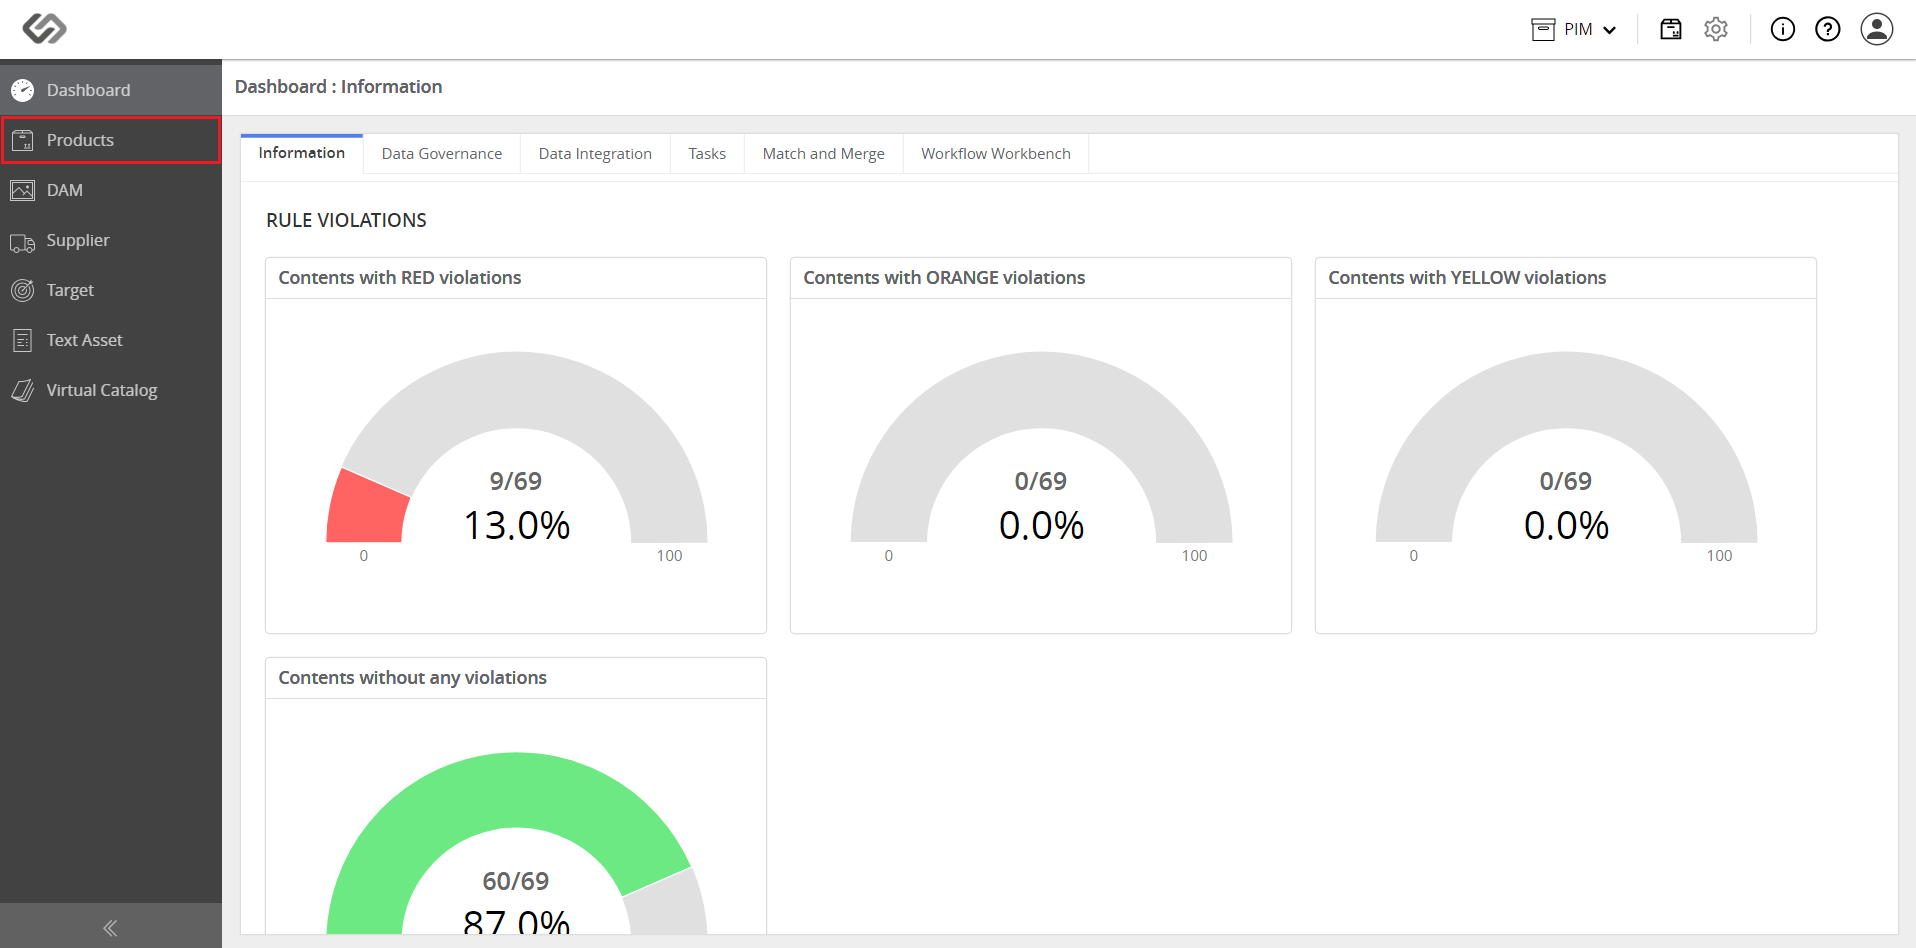
Task: Click the Dashboard gauge icon in sidebar
Action: 22,90
